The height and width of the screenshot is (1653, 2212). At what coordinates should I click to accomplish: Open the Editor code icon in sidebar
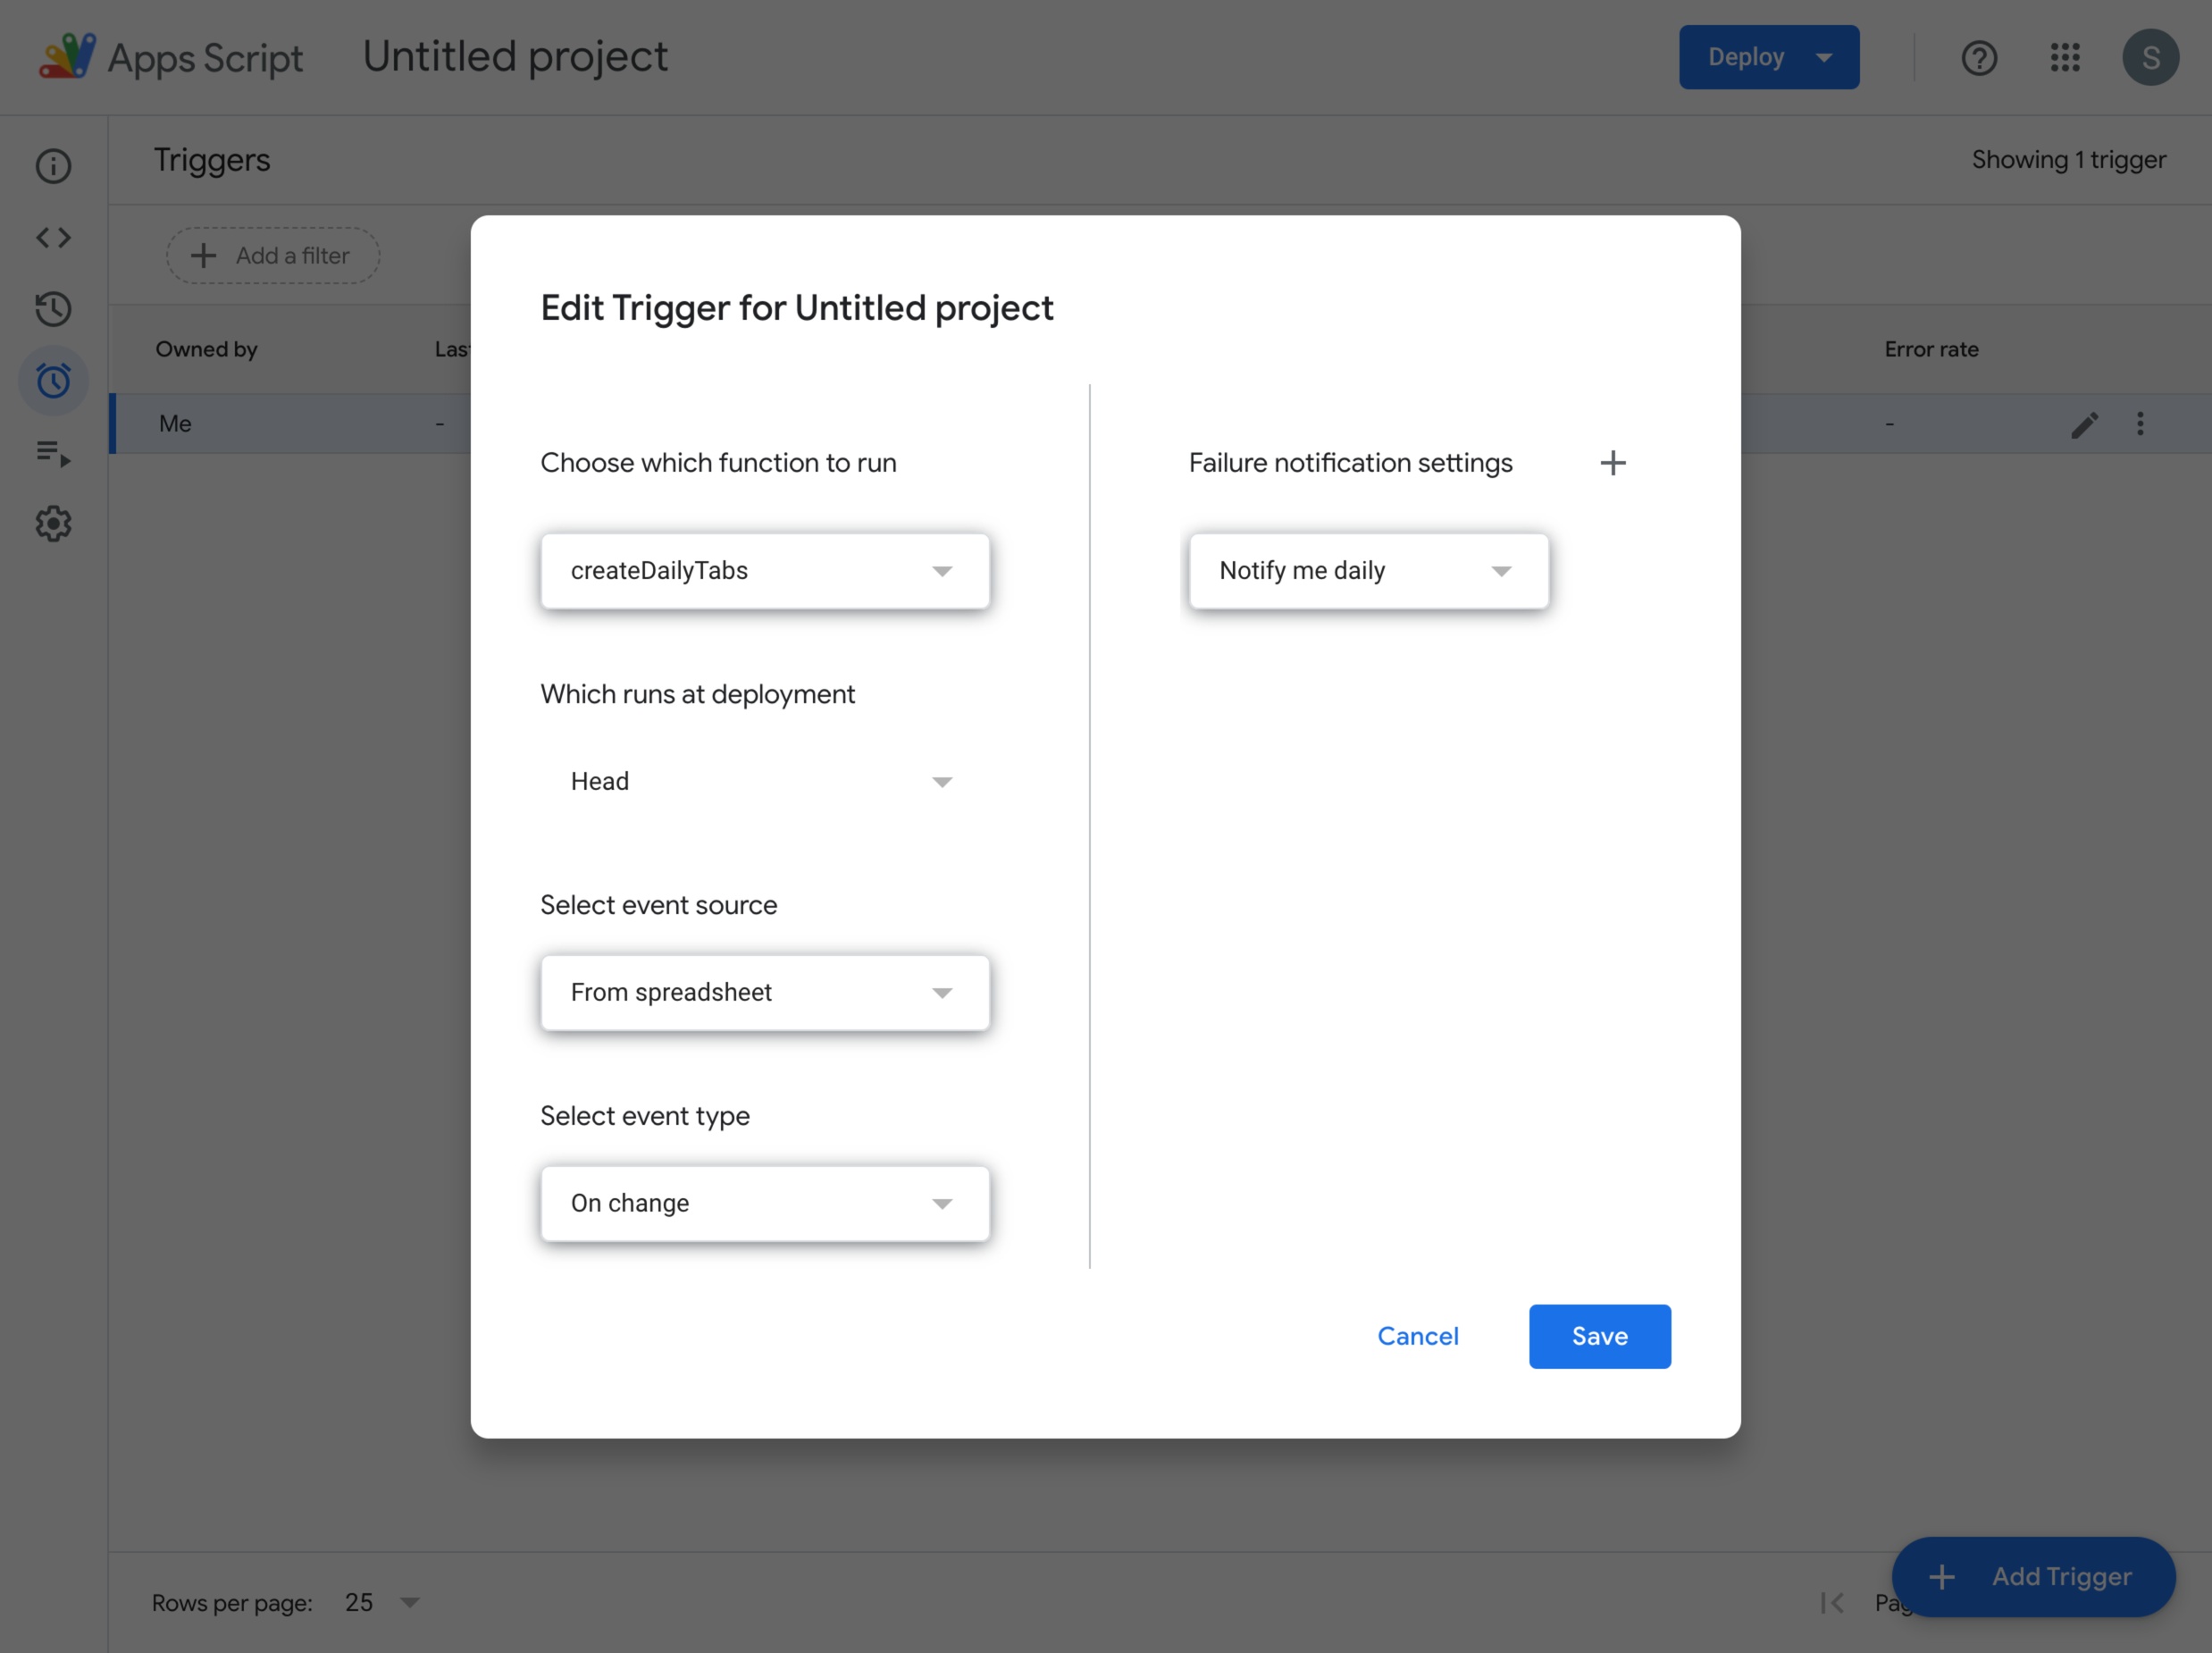(x=53, y=238)
